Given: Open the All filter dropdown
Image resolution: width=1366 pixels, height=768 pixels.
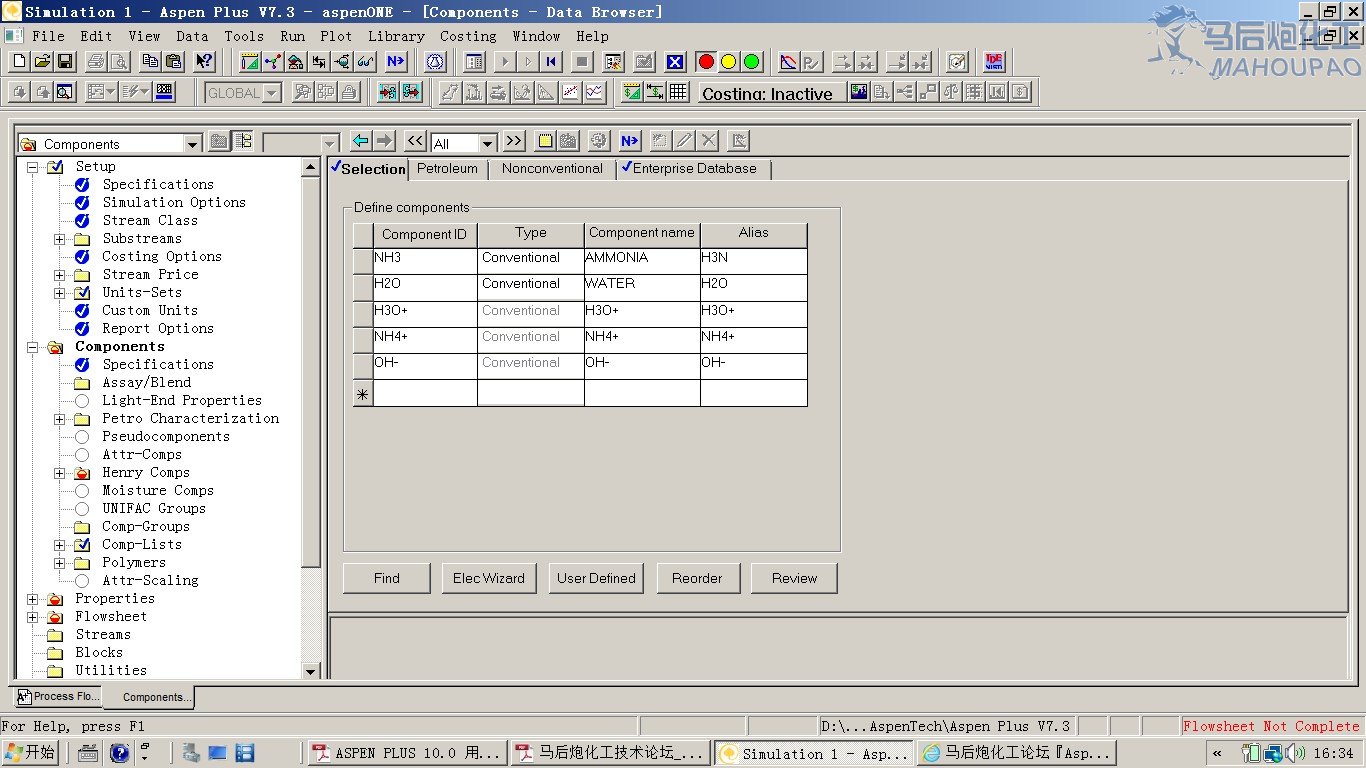Looking at the screenshot, I should pyautogui.click(x=487, y=144).
